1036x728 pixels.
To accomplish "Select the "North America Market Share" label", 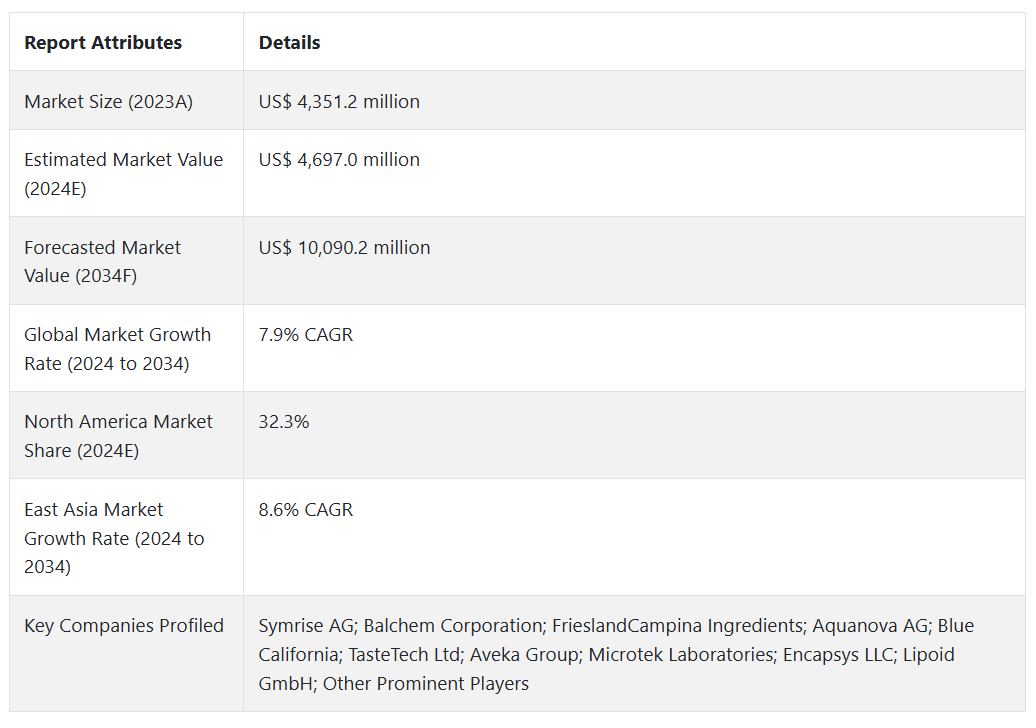I will (x=118, y=436).
